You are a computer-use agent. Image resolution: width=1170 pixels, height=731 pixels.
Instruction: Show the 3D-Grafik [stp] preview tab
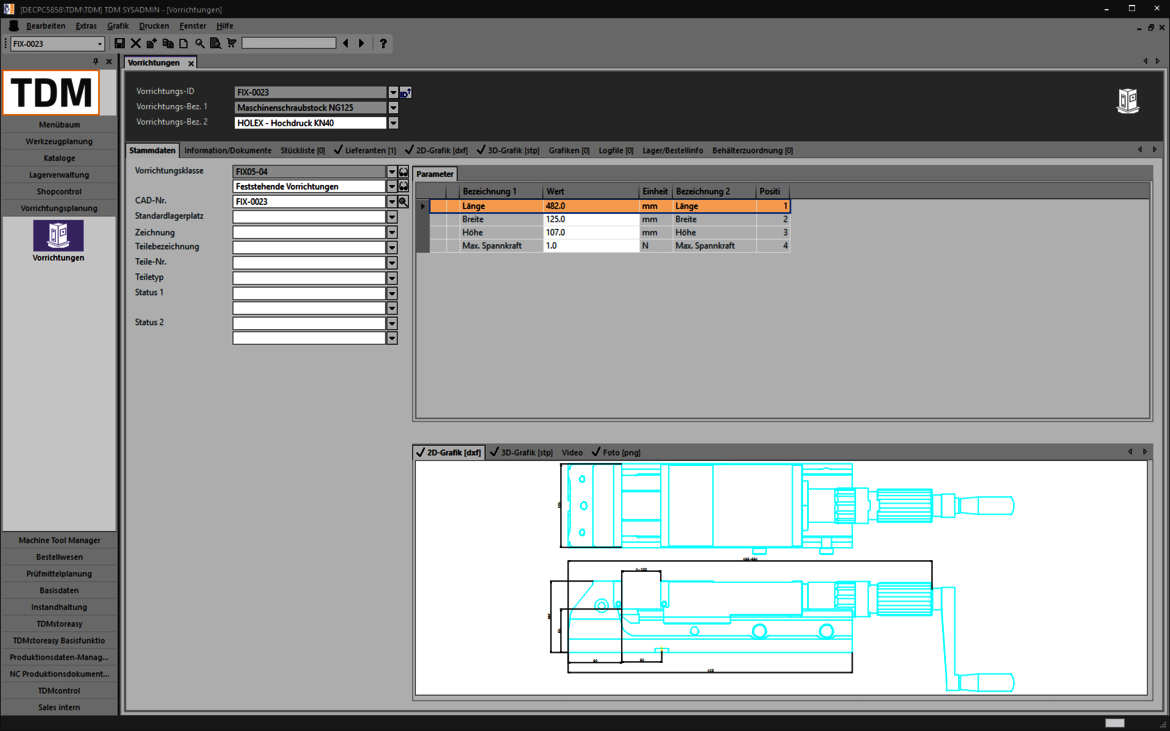coord(522,452)
